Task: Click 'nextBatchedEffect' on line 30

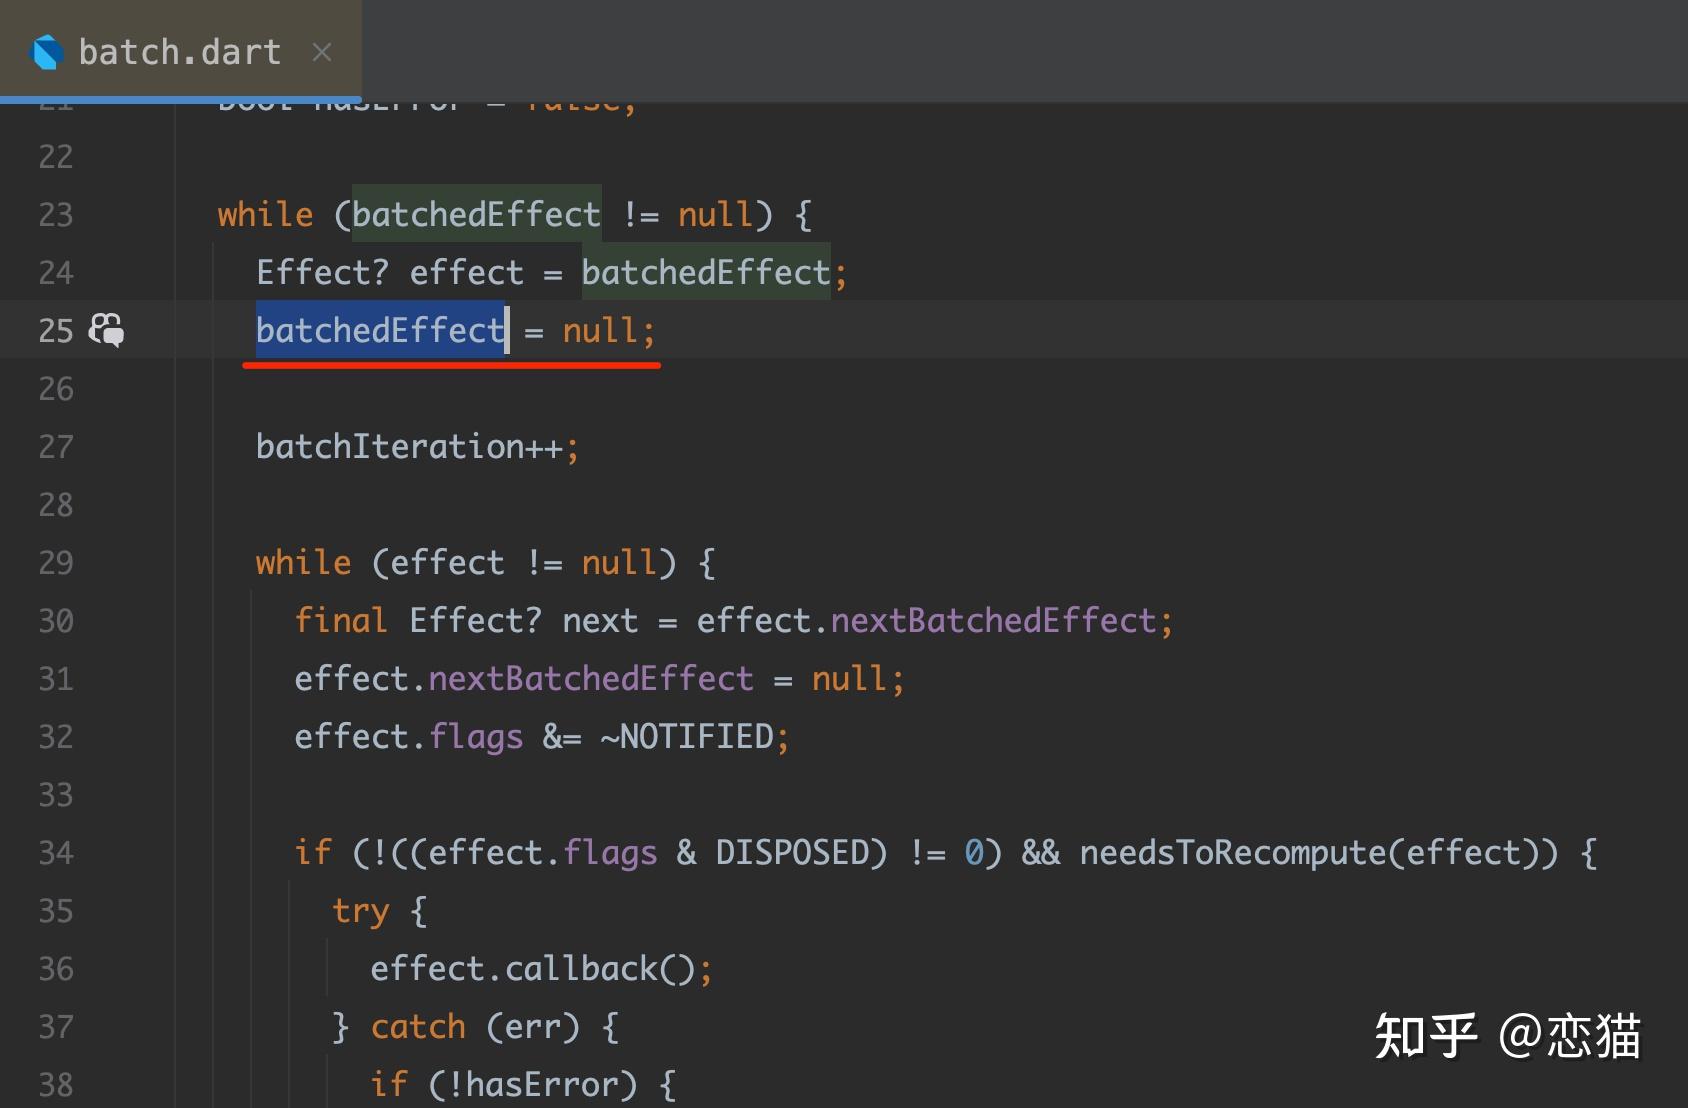Action: click(993, 621)
